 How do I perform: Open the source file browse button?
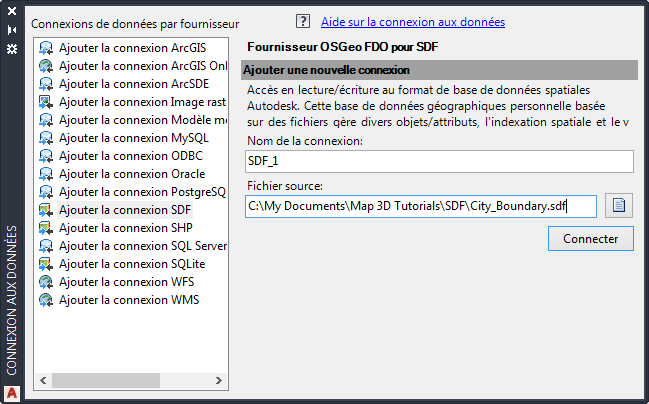click(x=619, y=206)
